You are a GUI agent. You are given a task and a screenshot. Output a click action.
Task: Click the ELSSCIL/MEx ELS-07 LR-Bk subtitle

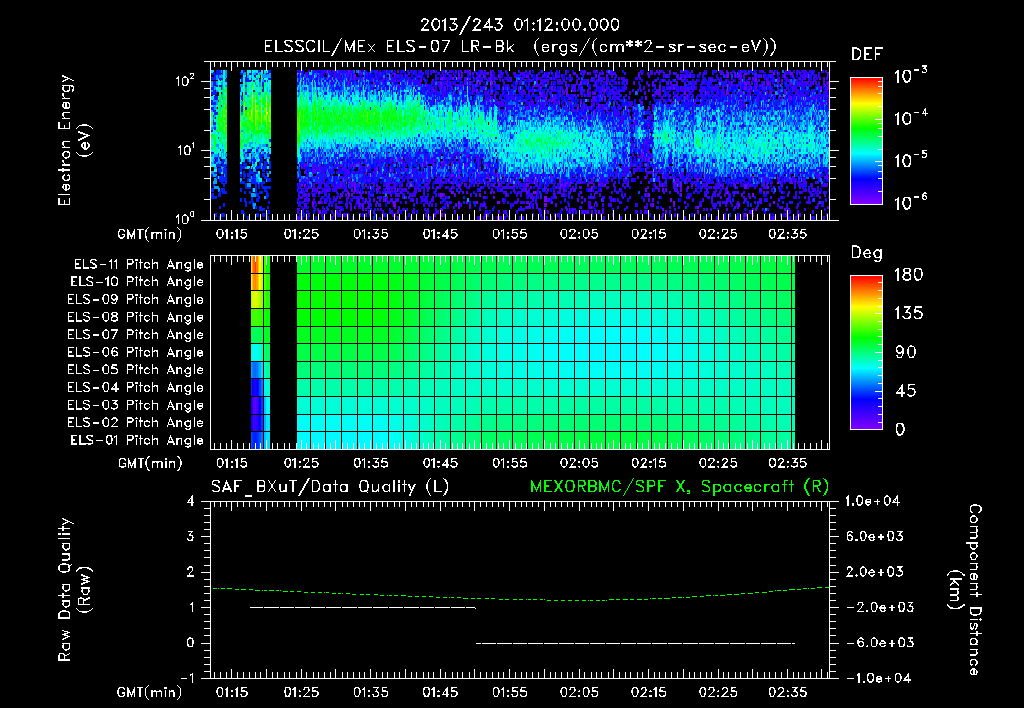pos(389,46)
